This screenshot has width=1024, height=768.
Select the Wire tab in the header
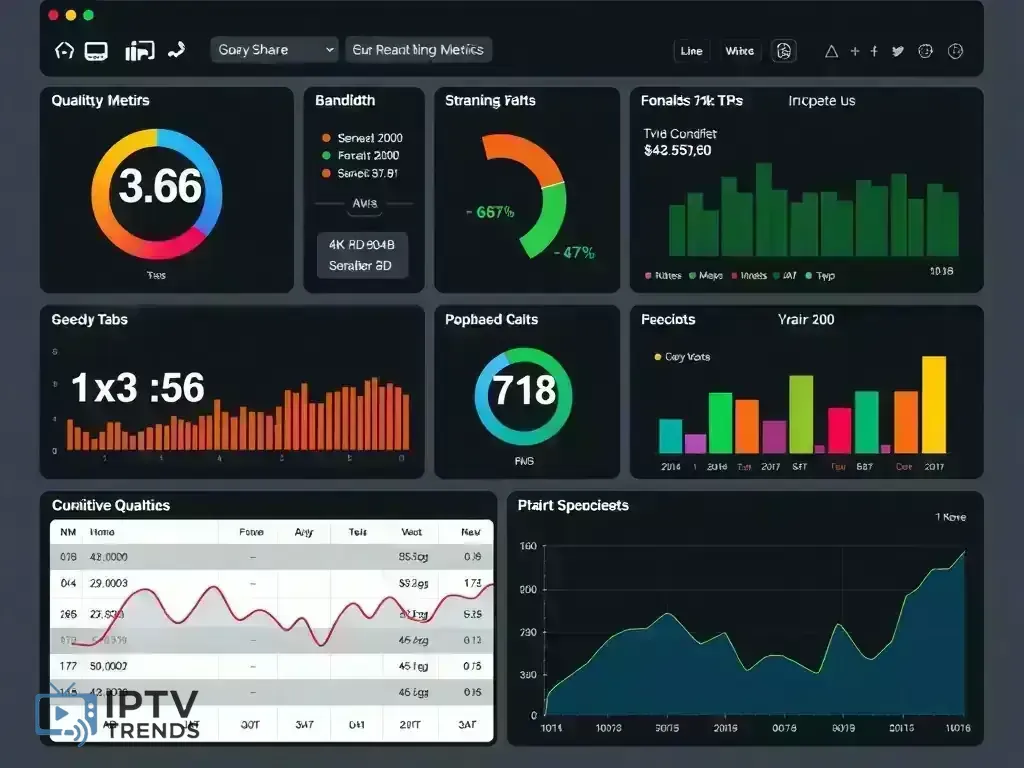pos(740,51)
